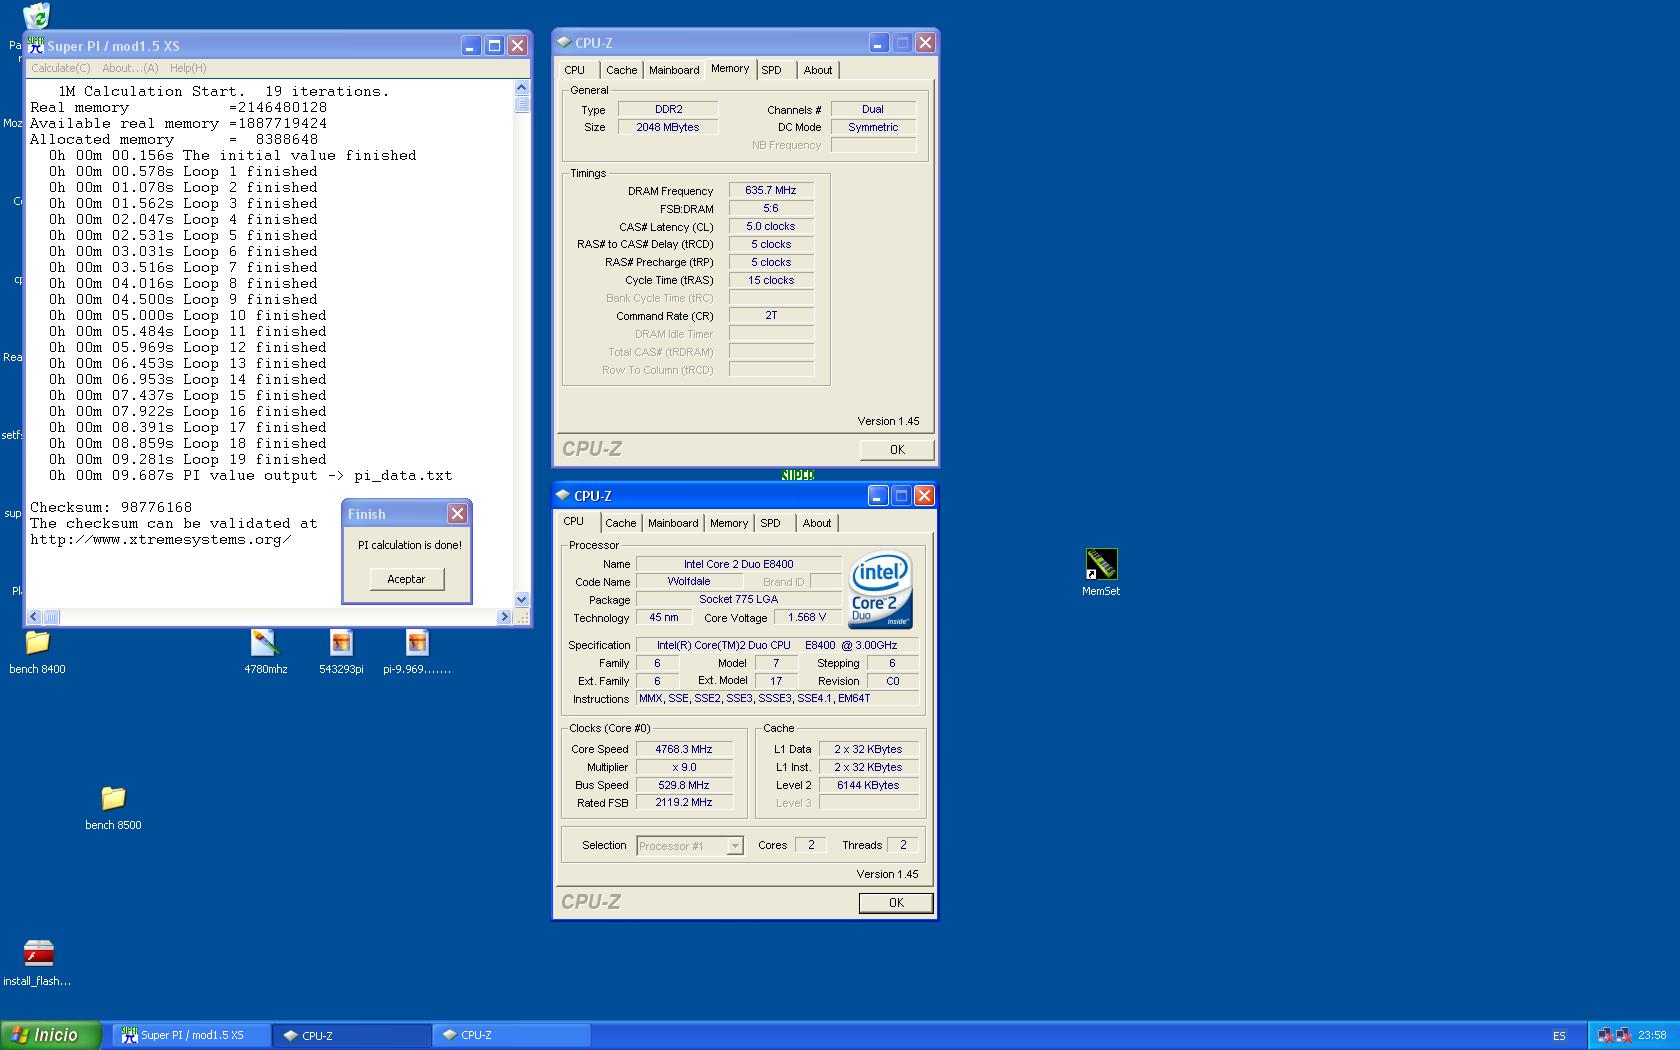This screenshot has height=1050, width=1680.
Task: Select Mainboard tab in lower CPU-Z window
Action: (x=673, y=523)
